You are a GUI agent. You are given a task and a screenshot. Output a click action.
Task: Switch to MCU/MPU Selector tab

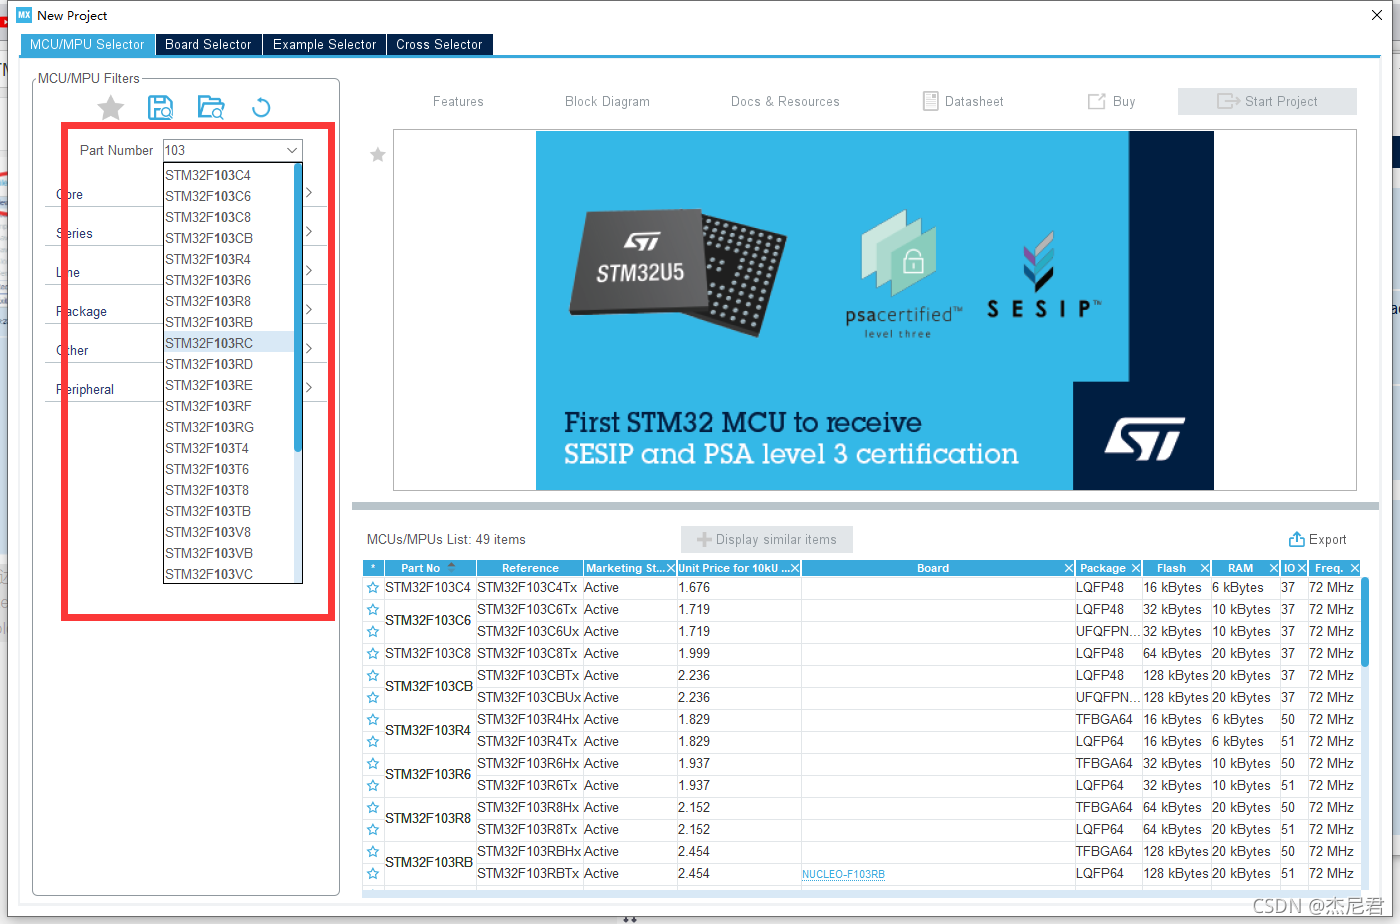[87, 44]
